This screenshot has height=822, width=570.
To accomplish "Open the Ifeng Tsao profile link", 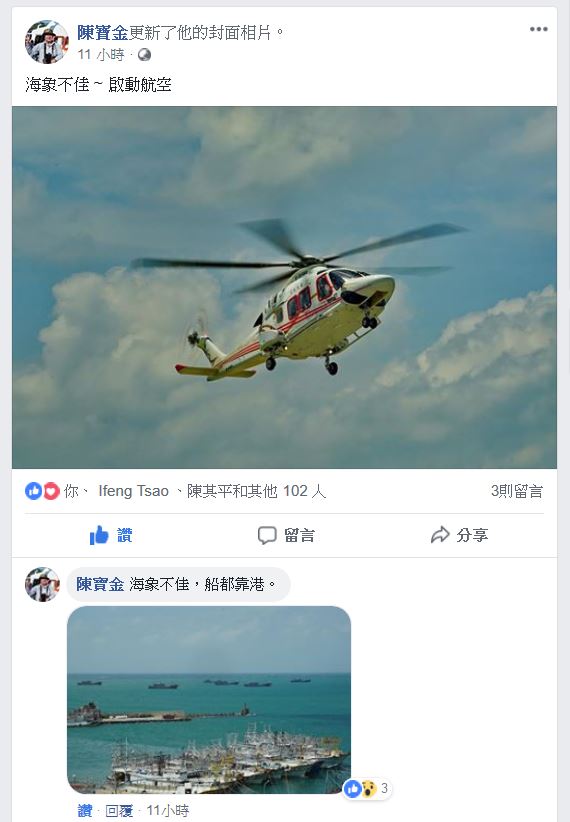I will 133,491.
